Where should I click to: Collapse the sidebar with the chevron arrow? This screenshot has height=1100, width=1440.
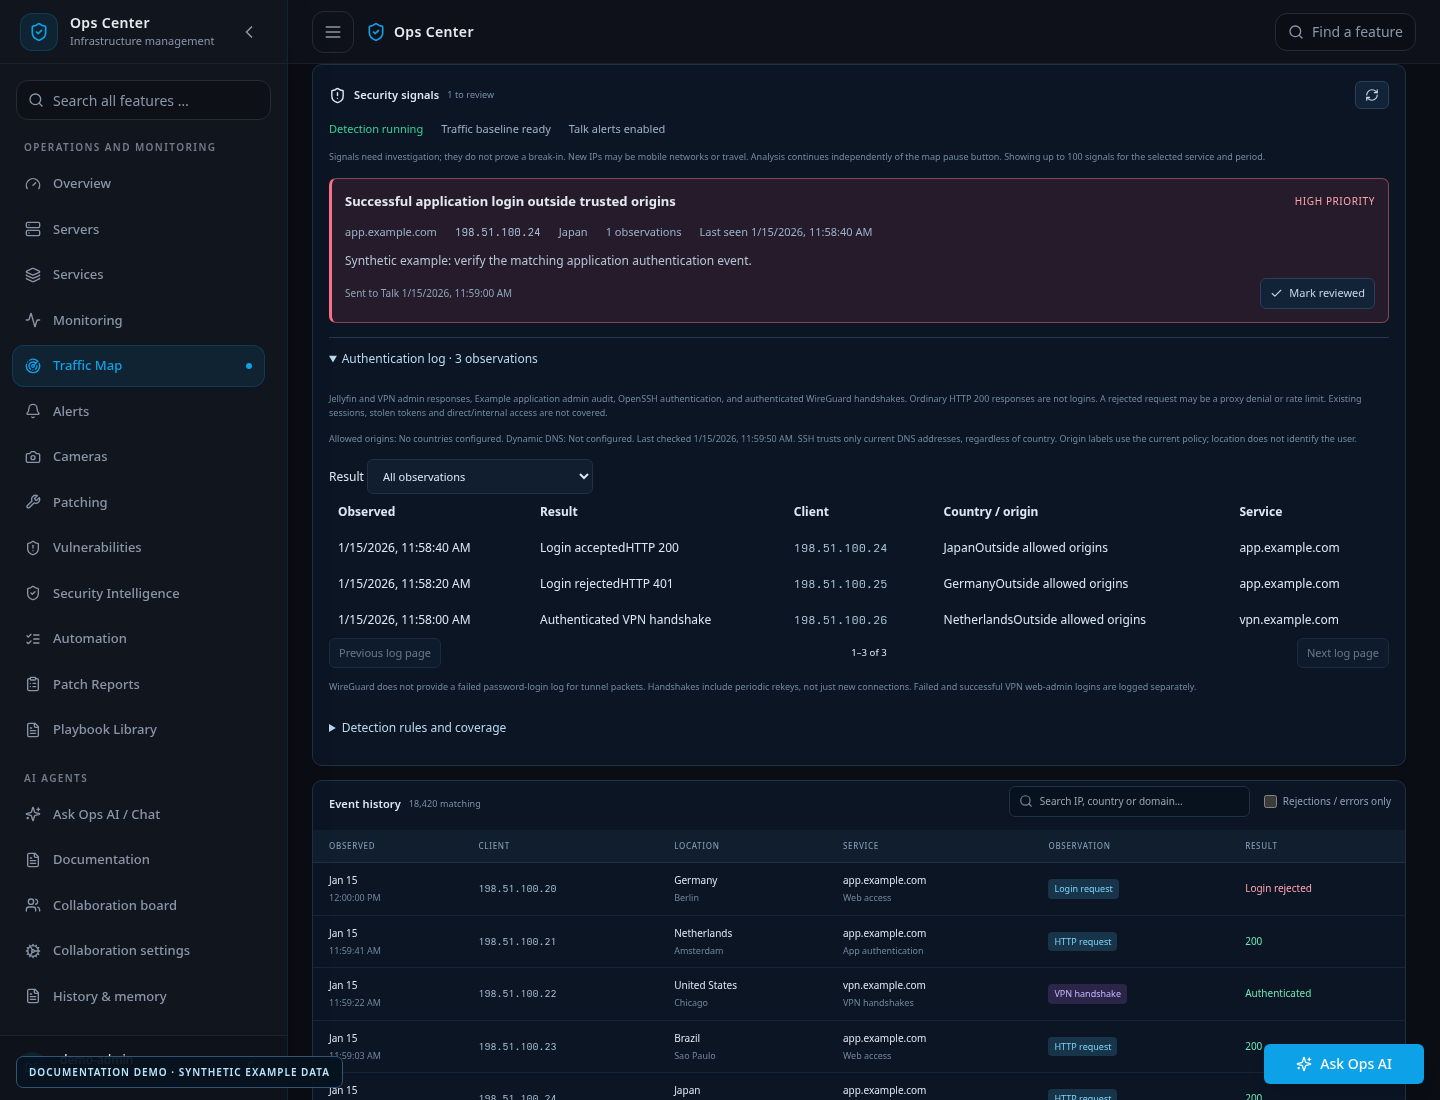pyautogui.click(x=249, y=32)
